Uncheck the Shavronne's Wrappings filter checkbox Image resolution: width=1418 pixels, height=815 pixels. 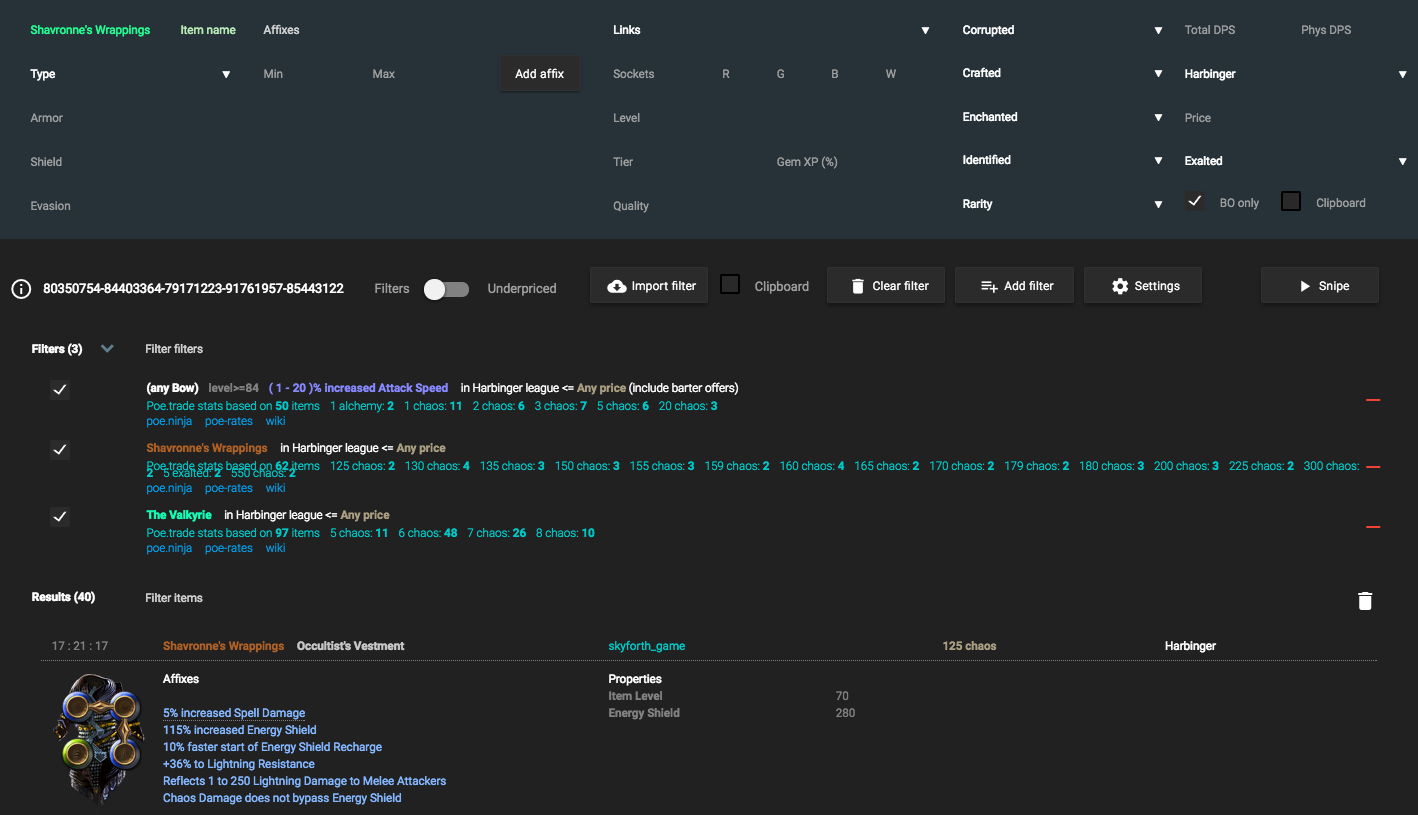pos(60,450)
